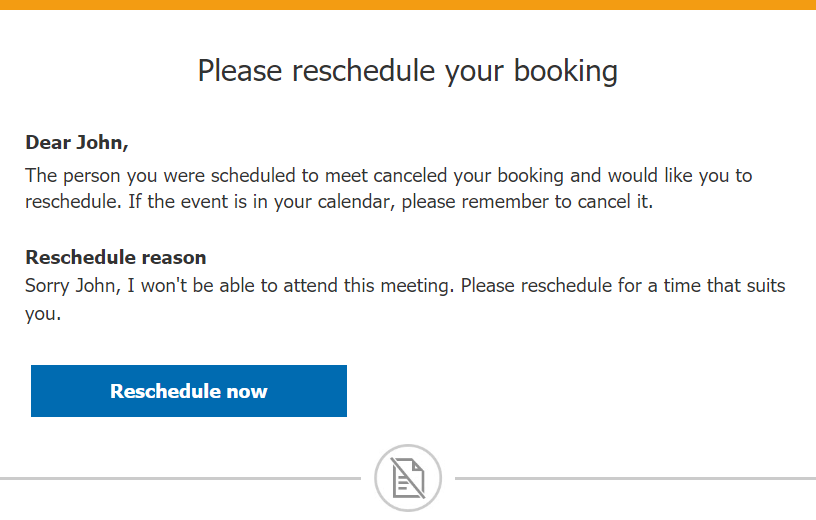The width and height of the screenshot is (816, 520).
Task: Click the Reschedule now button
Action: coord(189,391)
